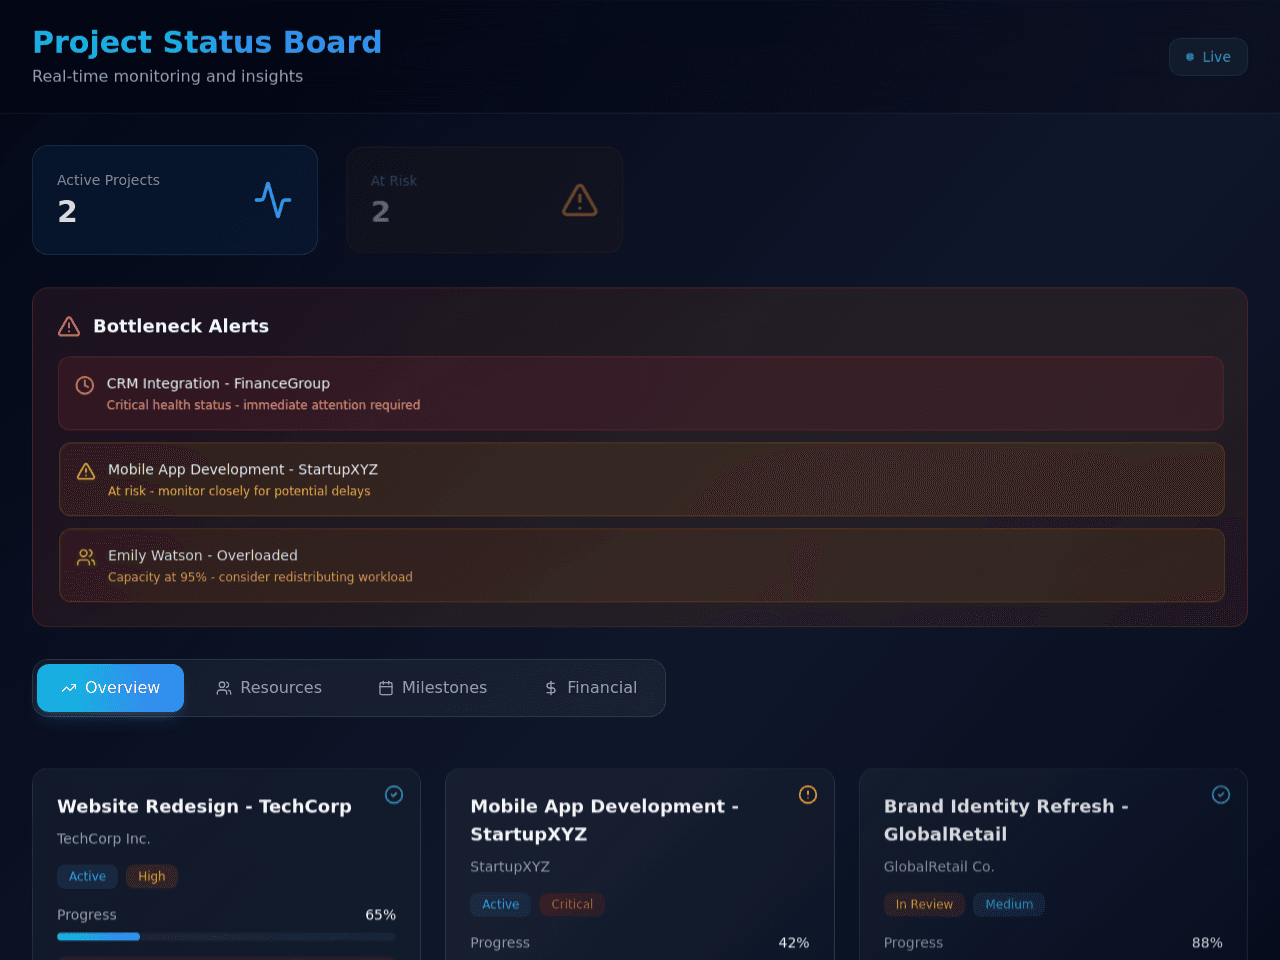
Task: Click the Active tag on Website Redesign card
Action: coord(87,877)
